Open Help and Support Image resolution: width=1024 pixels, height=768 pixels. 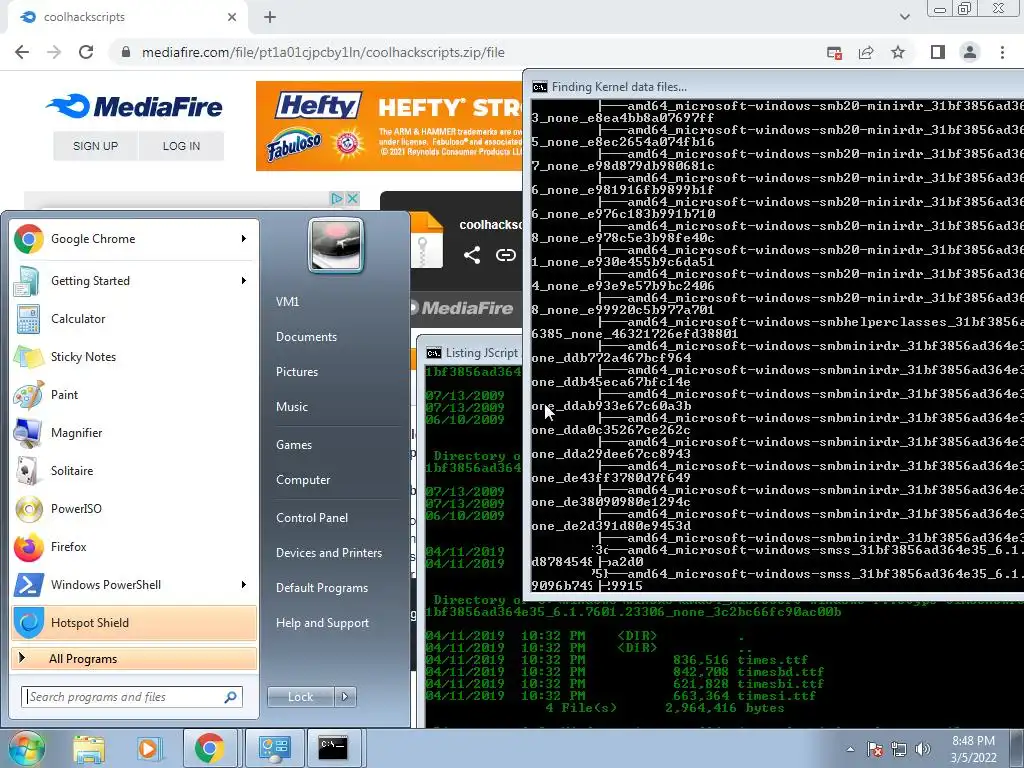point(323,623)
